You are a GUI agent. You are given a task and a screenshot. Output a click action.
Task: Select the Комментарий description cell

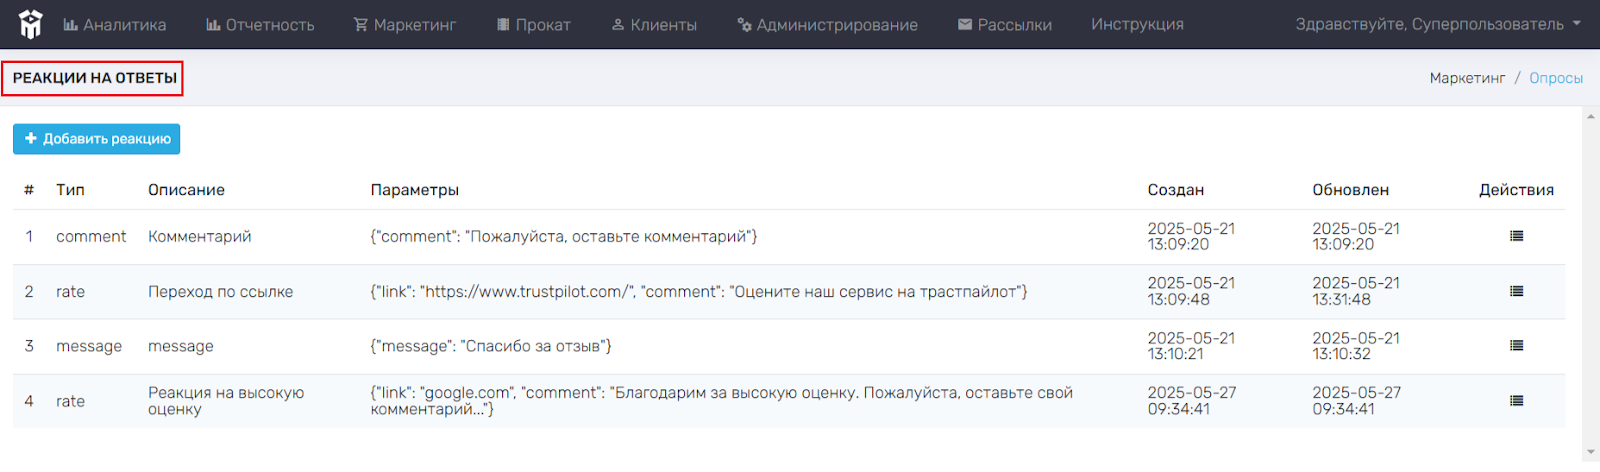click(200, 236)
